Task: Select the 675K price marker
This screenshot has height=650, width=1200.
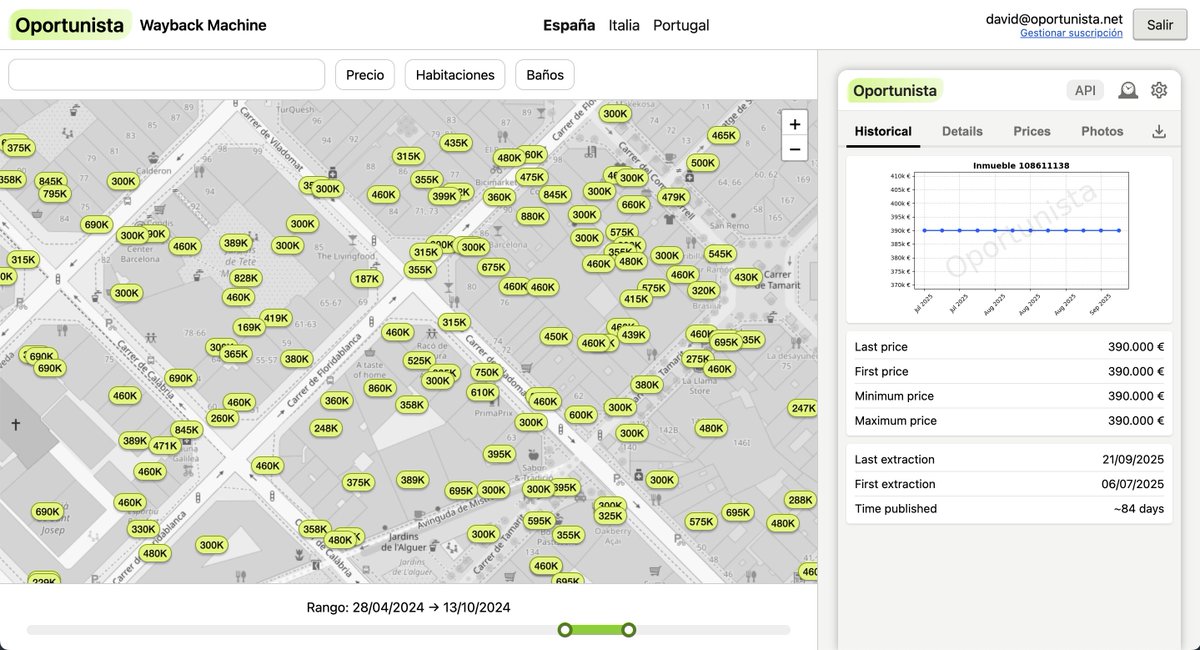Action: pyautogui.click(x=493, y=267)
